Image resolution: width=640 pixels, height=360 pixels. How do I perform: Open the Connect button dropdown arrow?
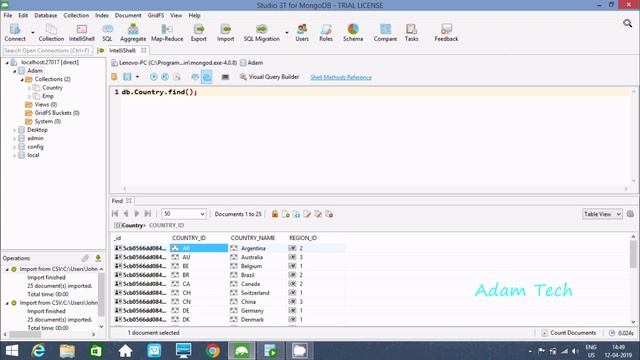(x=33, y=33)
